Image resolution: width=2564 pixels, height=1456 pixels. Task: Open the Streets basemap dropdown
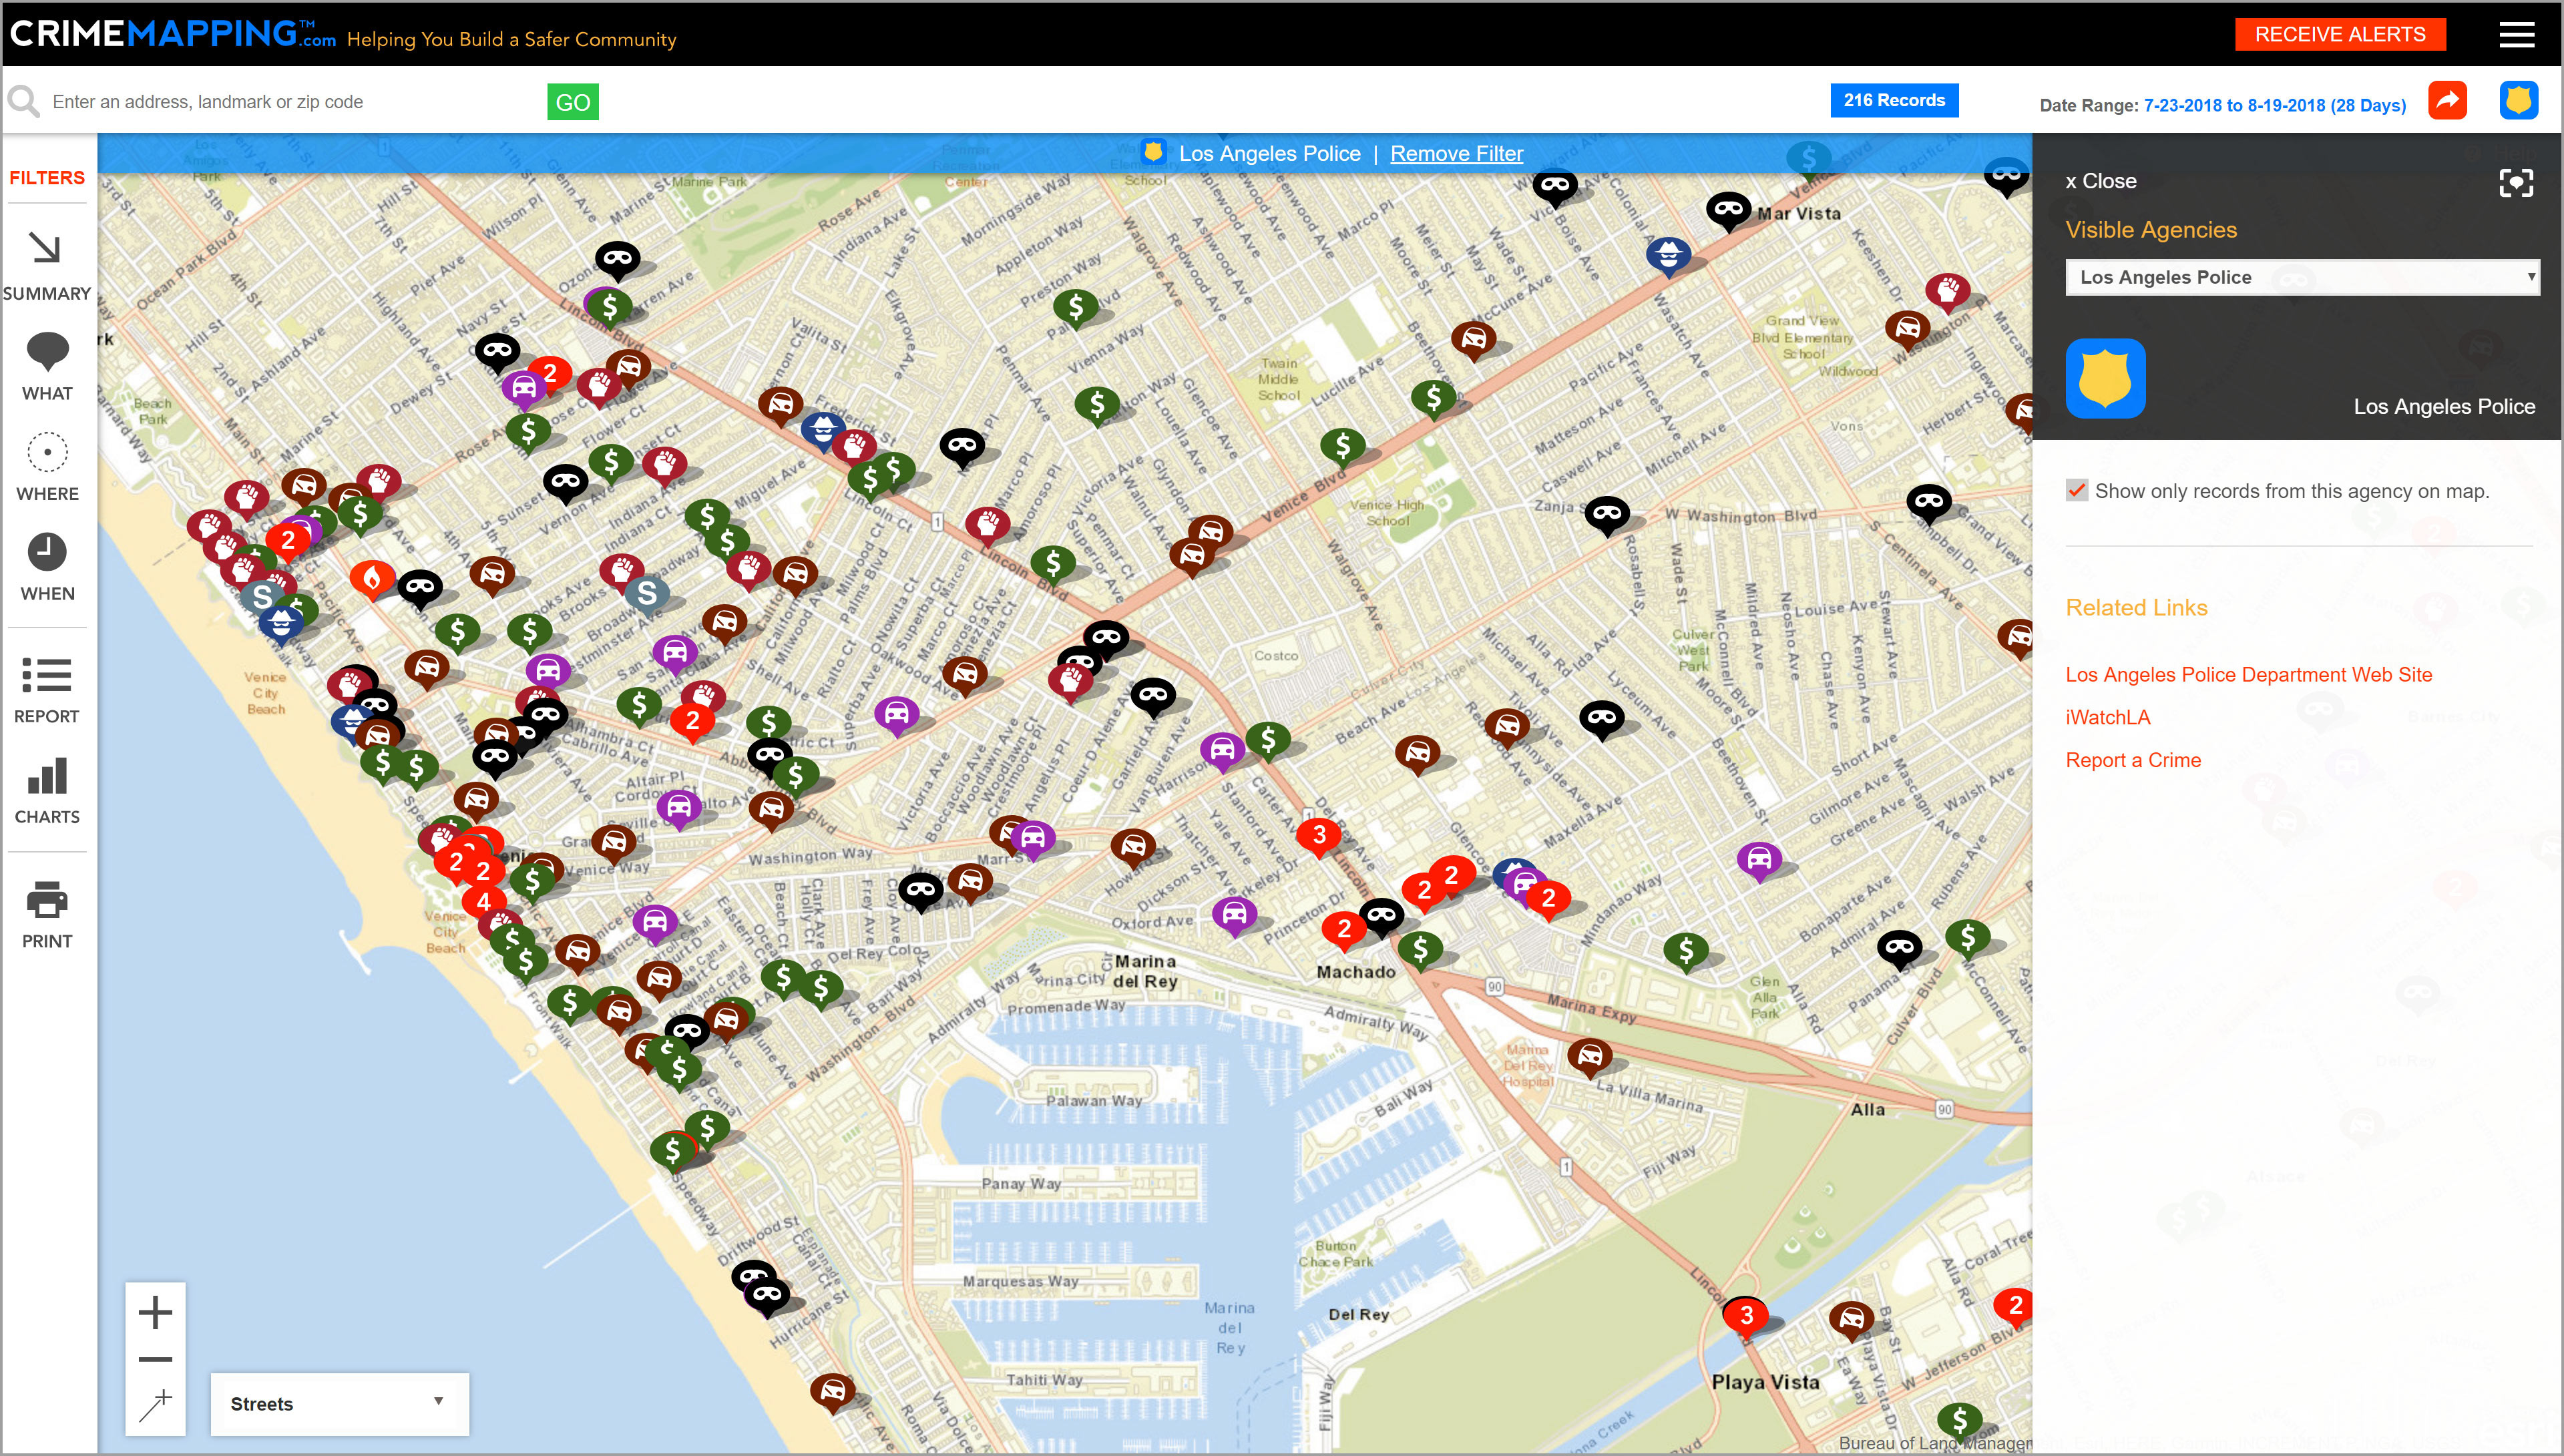point(339,1404)
